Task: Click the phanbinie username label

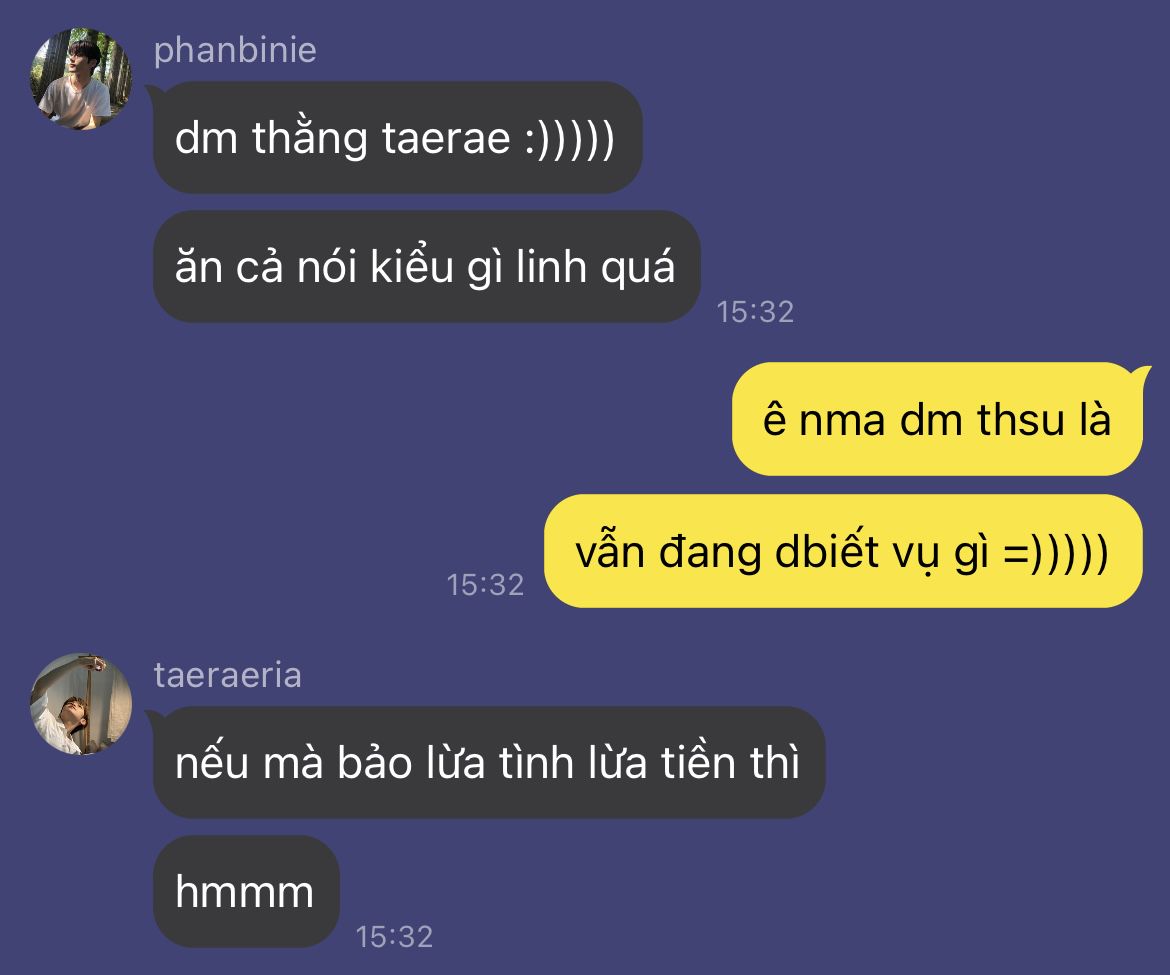Action: pos(235,50)
